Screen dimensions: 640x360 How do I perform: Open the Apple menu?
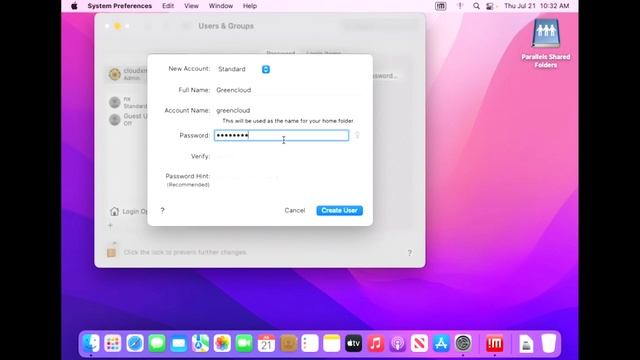tap(74, 6)
